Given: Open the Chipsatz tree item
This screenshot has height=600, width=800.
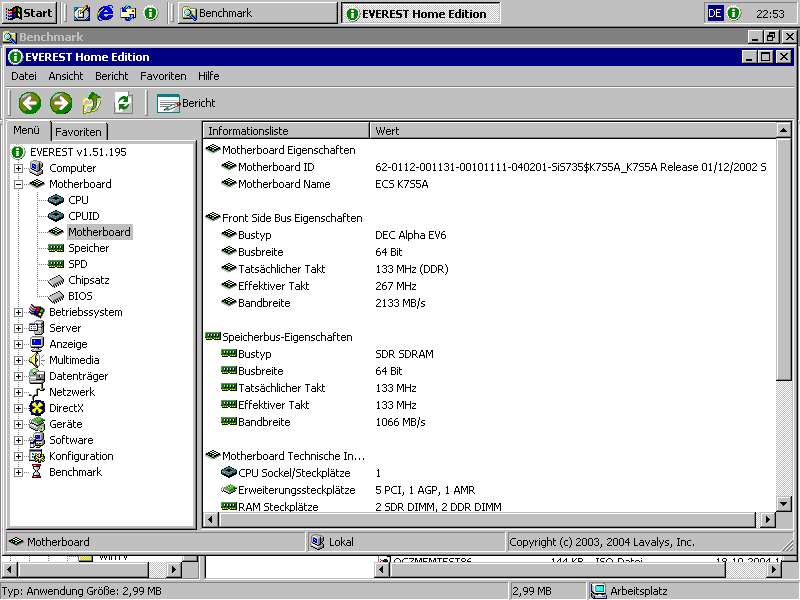Looking at the screenshot, I should pos(88,280).
